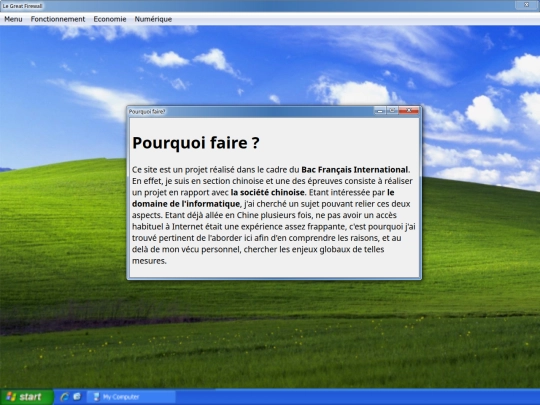Viewport: 540px width, 405px height.
Task: Minimize the Pourquoi faire? window
Action: coord(380,111)
